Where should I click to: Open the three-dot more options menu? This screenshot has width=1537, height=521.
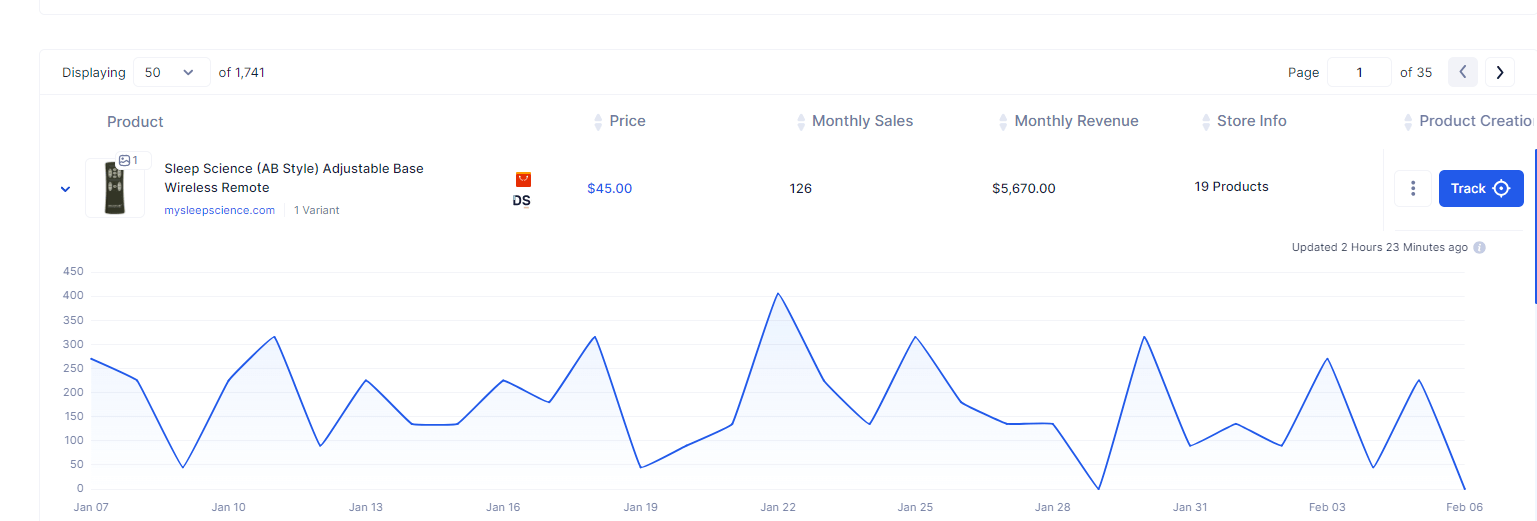click(1412, 188)
